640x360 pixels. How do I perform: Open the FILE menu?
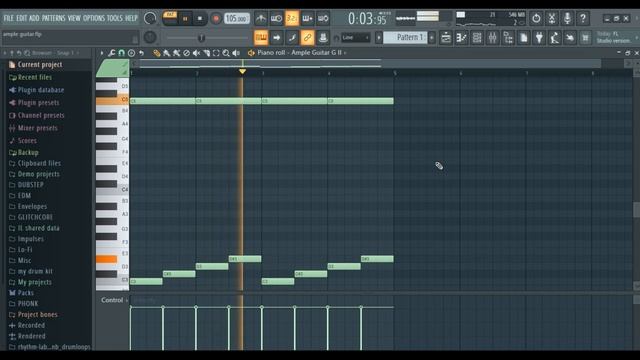9,18
